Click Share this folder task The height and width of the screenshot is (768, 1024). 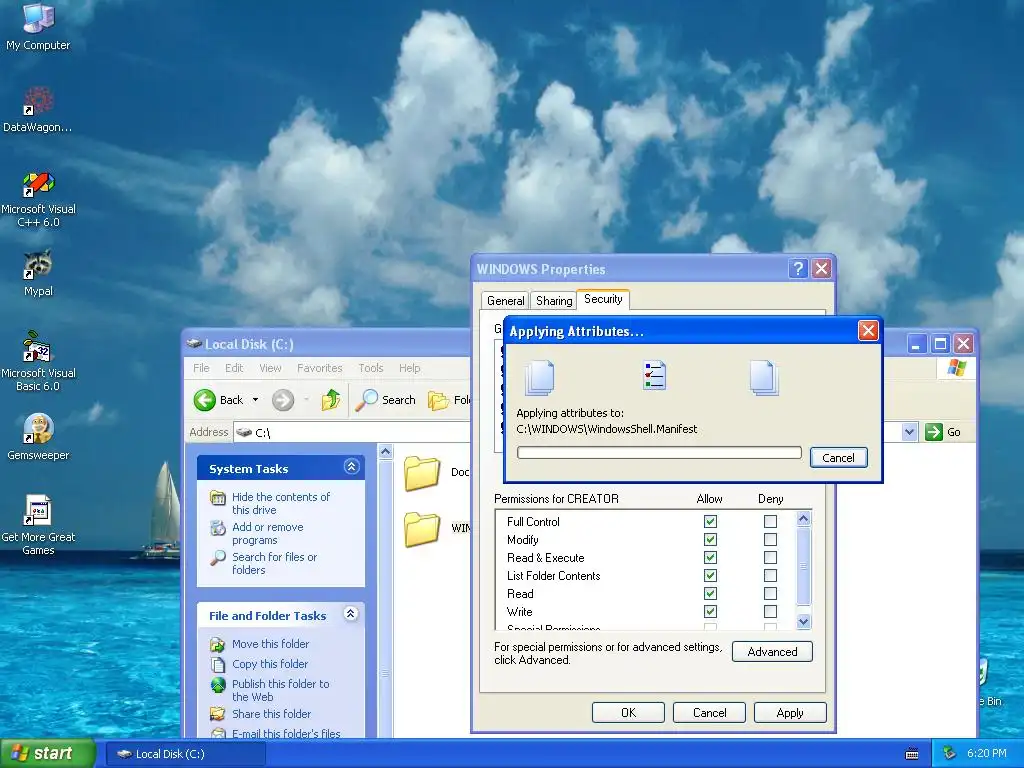coord(272,714)
